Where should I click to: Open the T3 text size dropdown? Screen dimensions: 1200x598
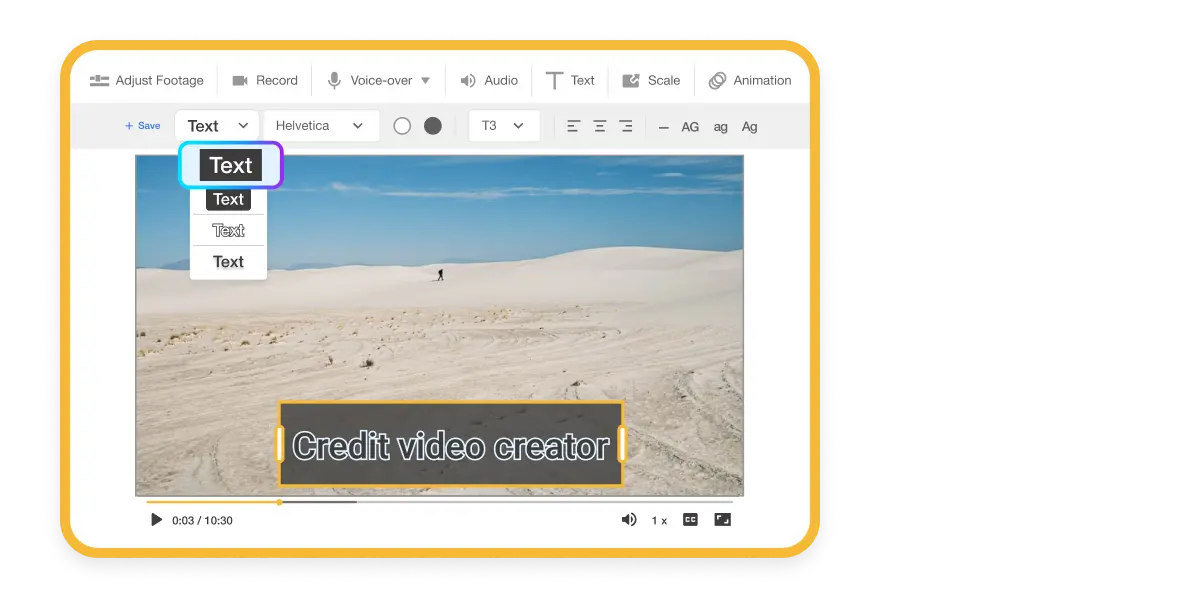(503, 125)
